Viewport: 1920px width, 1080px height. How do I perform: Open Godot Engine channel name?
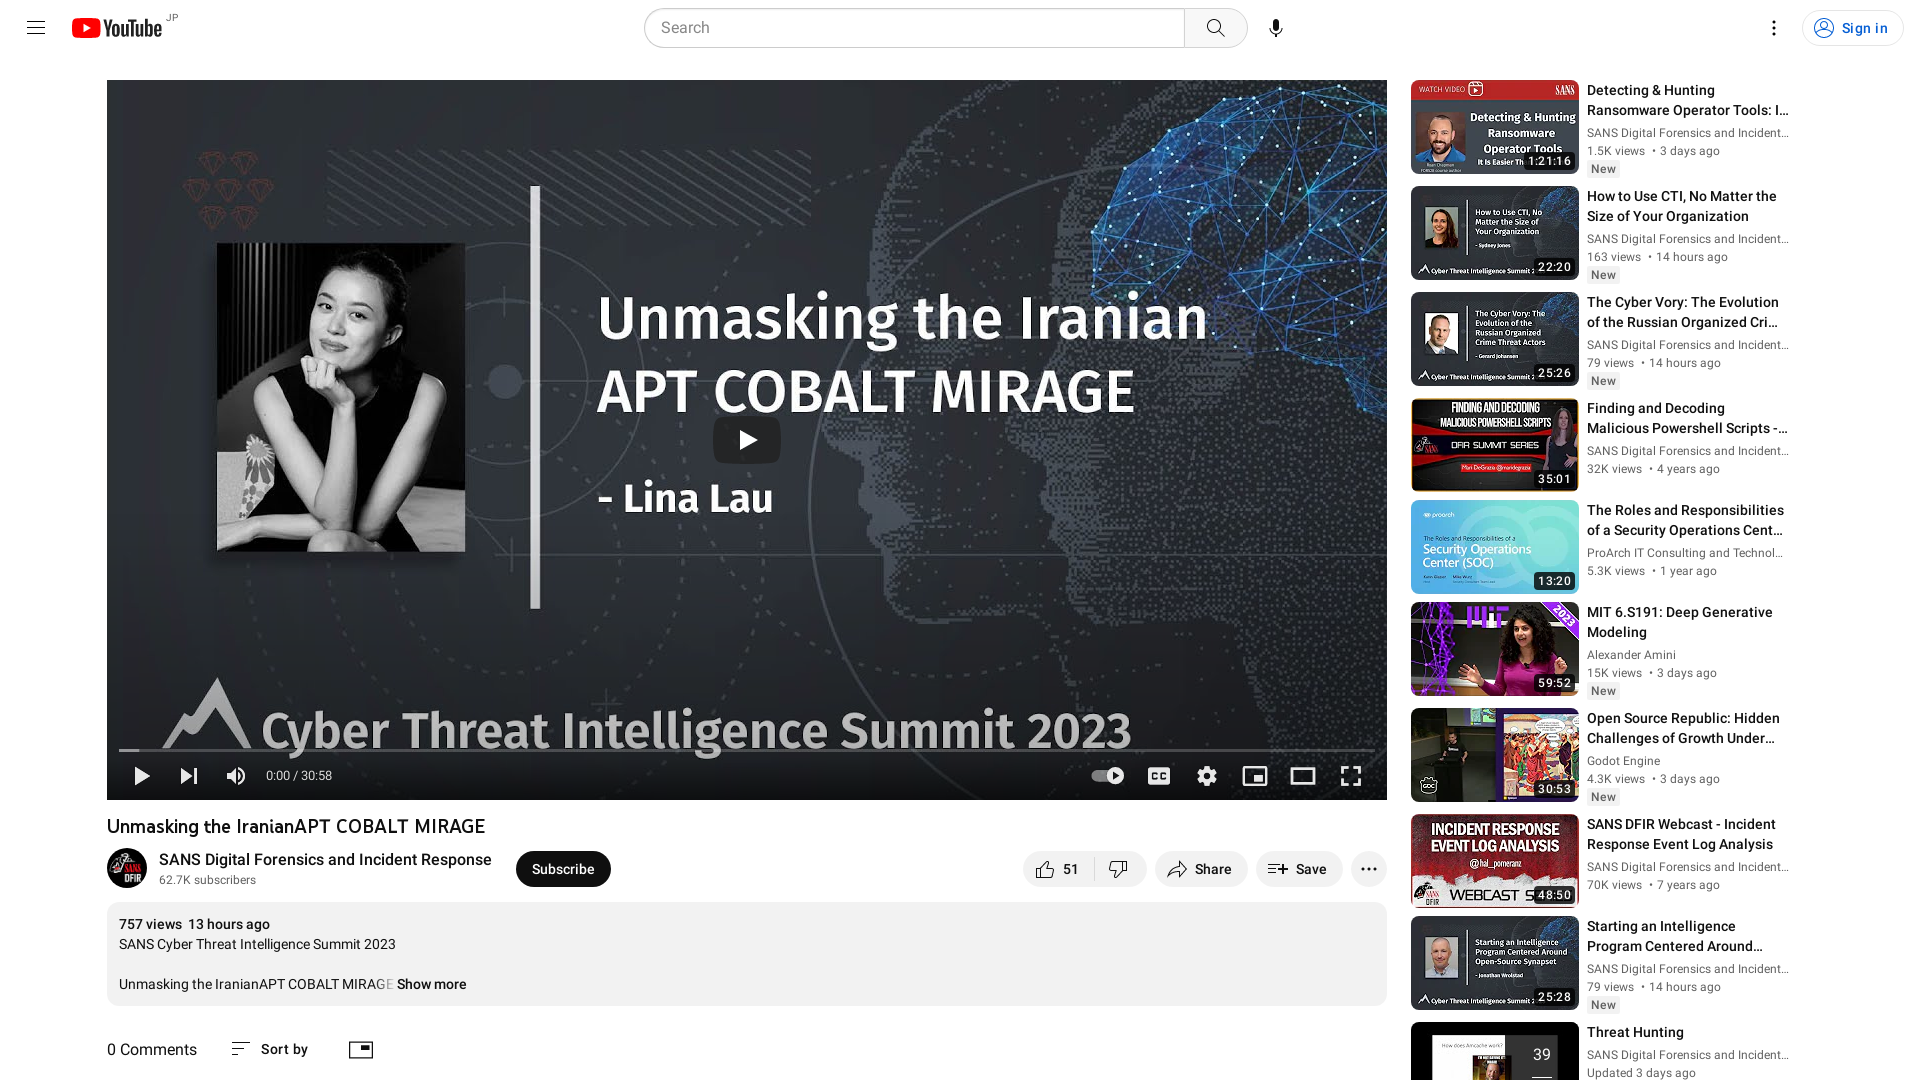click(x=1623, y=761)
